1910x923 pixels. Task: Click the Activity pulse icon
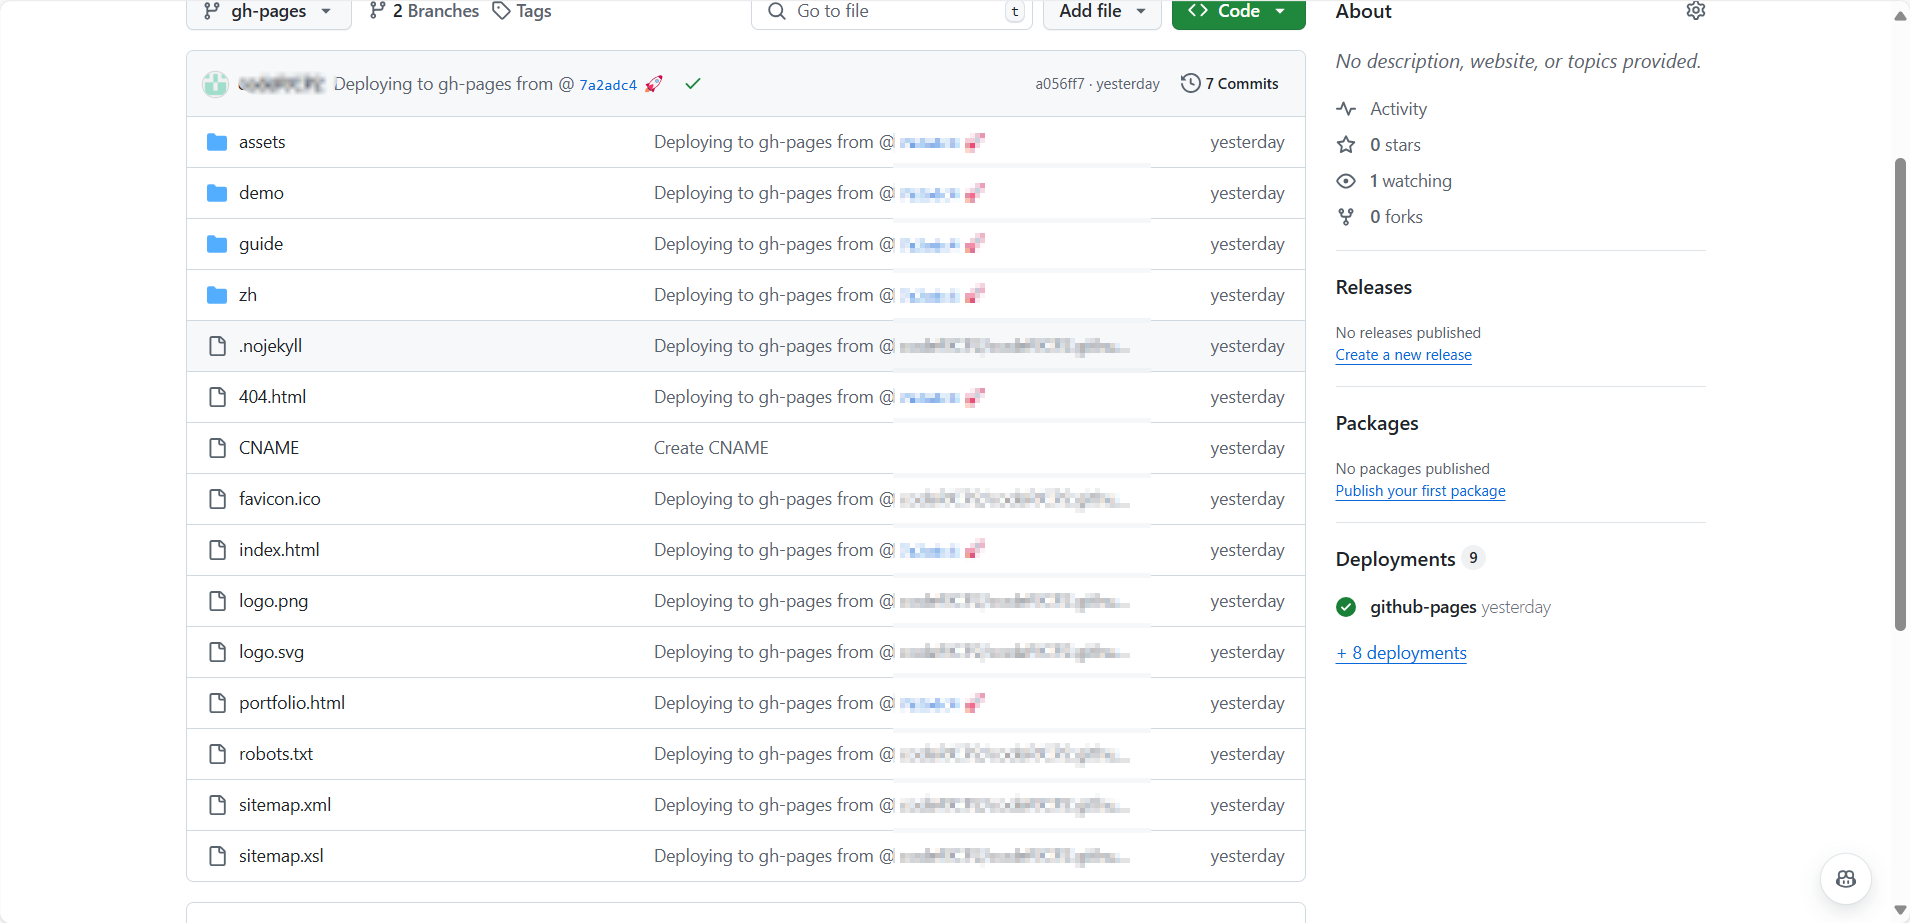[1346, 109]
